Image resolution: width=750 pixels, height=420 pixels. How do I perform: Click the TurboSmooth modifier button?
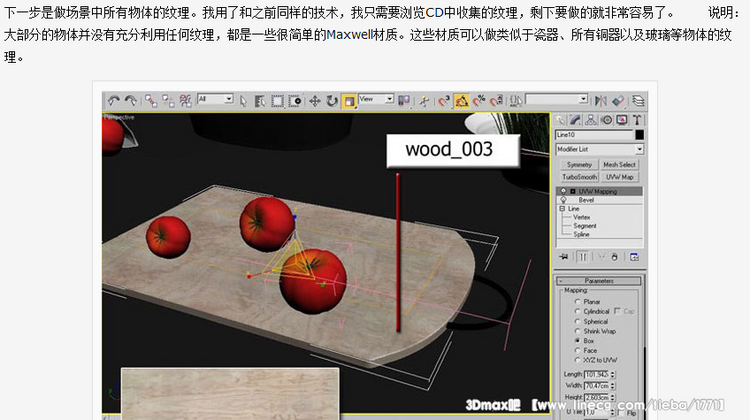pyautogui.click(x=579, y=177)
